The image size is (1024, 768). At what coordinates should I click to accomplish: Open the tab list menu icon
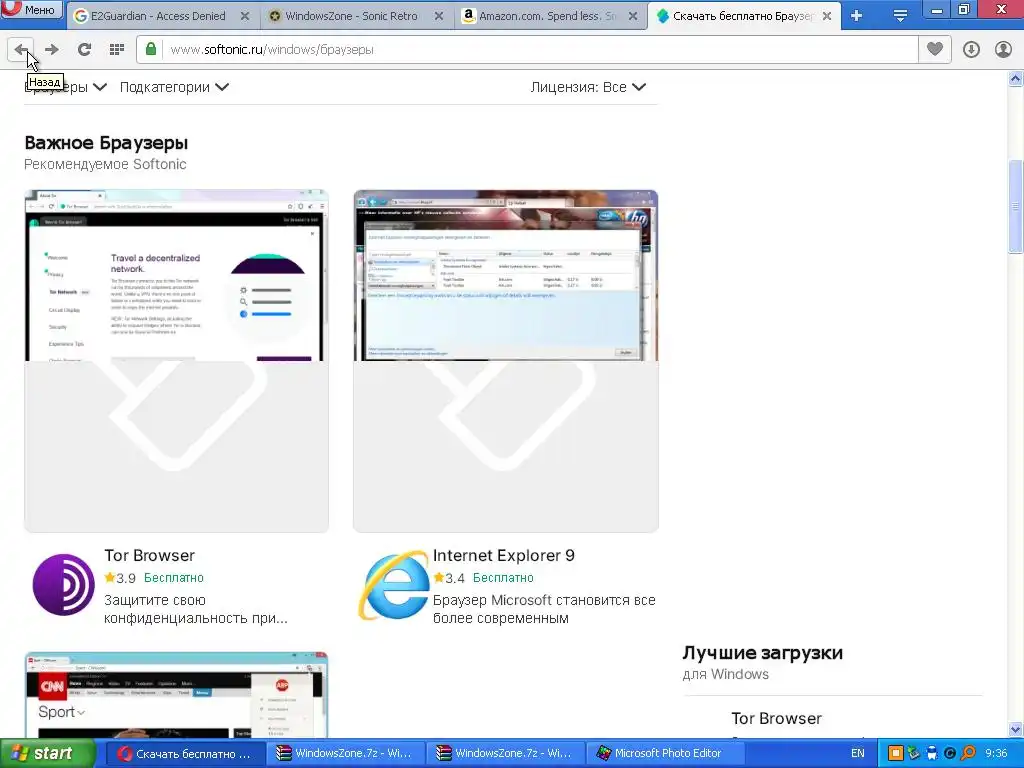coord(900,16)
